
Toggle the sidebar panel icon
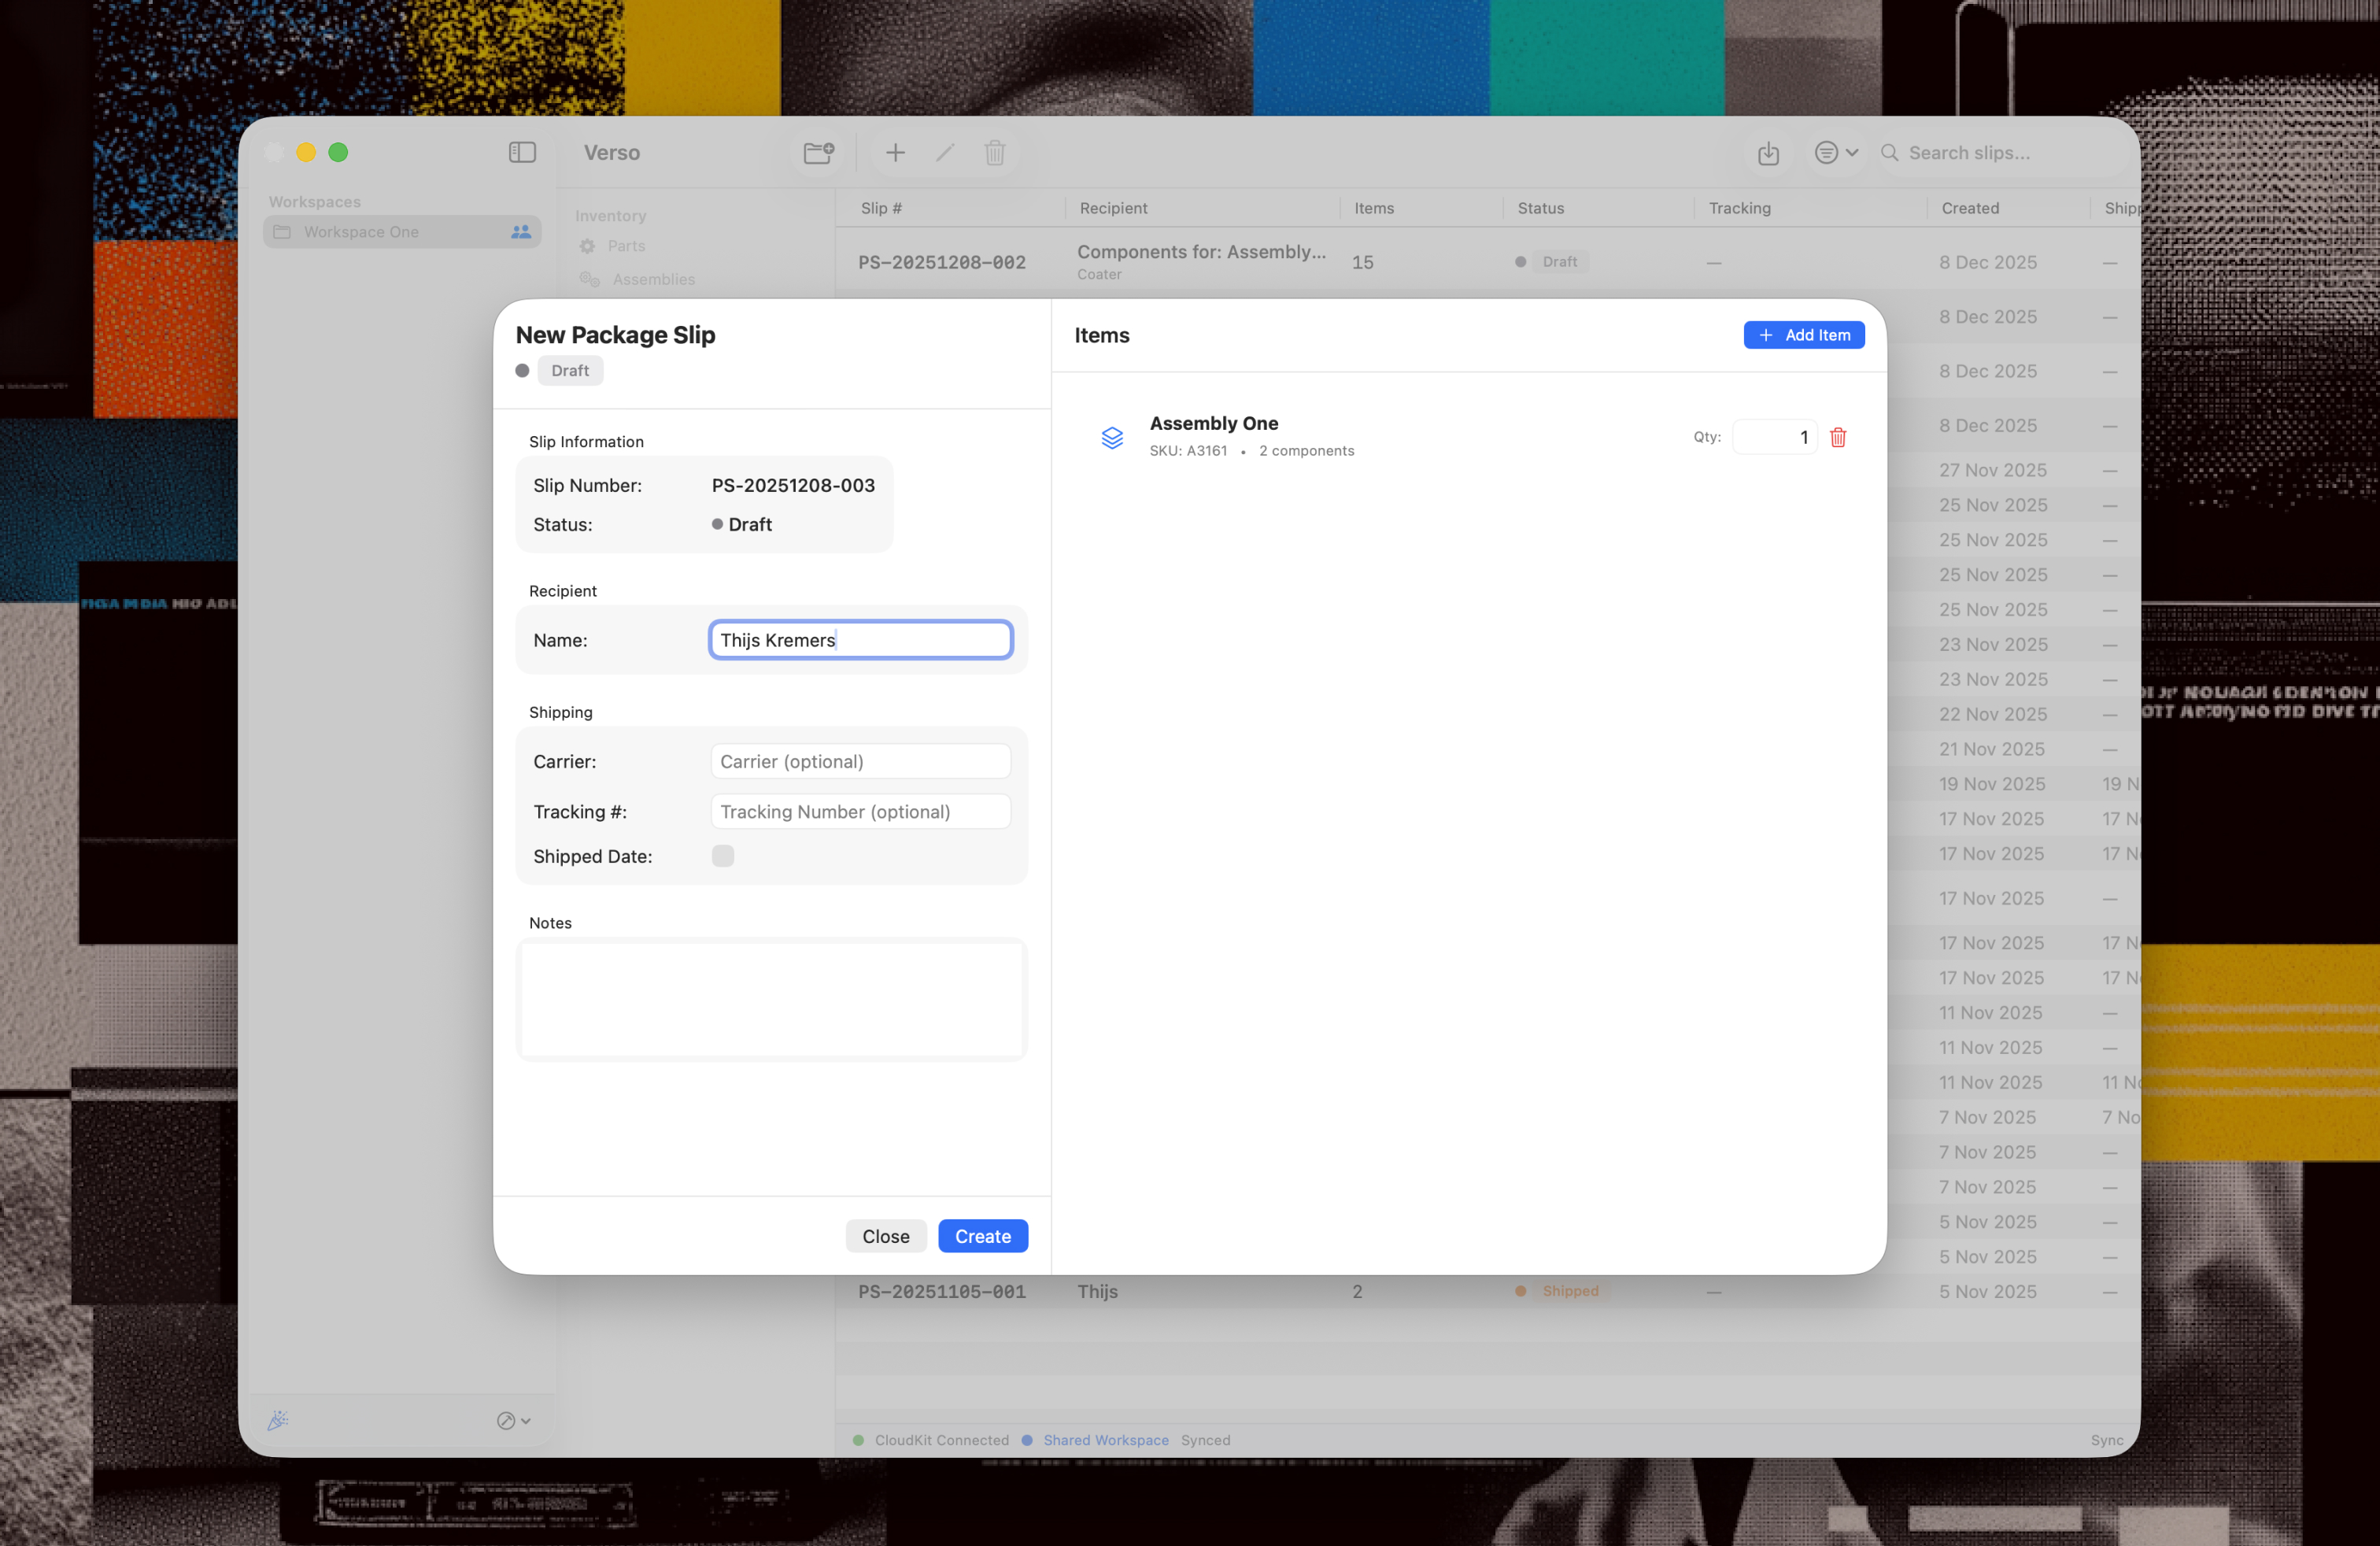point(522,152)
